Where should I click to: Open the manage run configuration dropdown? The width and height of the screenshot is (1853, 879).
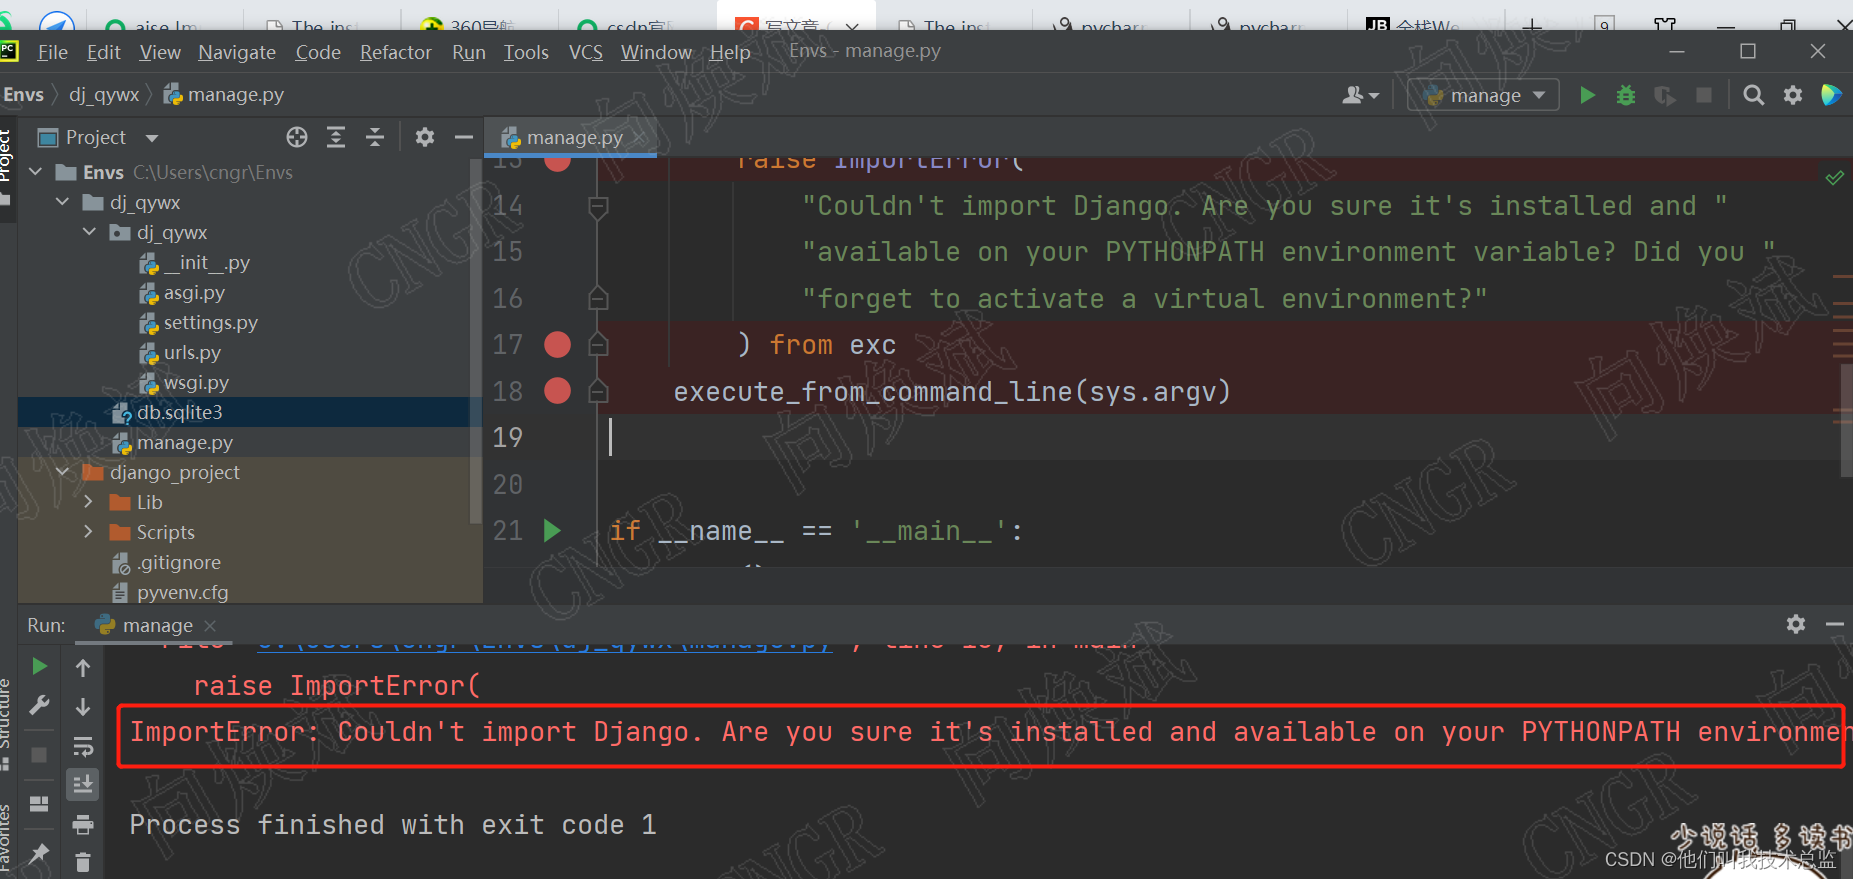(1483, 95)
